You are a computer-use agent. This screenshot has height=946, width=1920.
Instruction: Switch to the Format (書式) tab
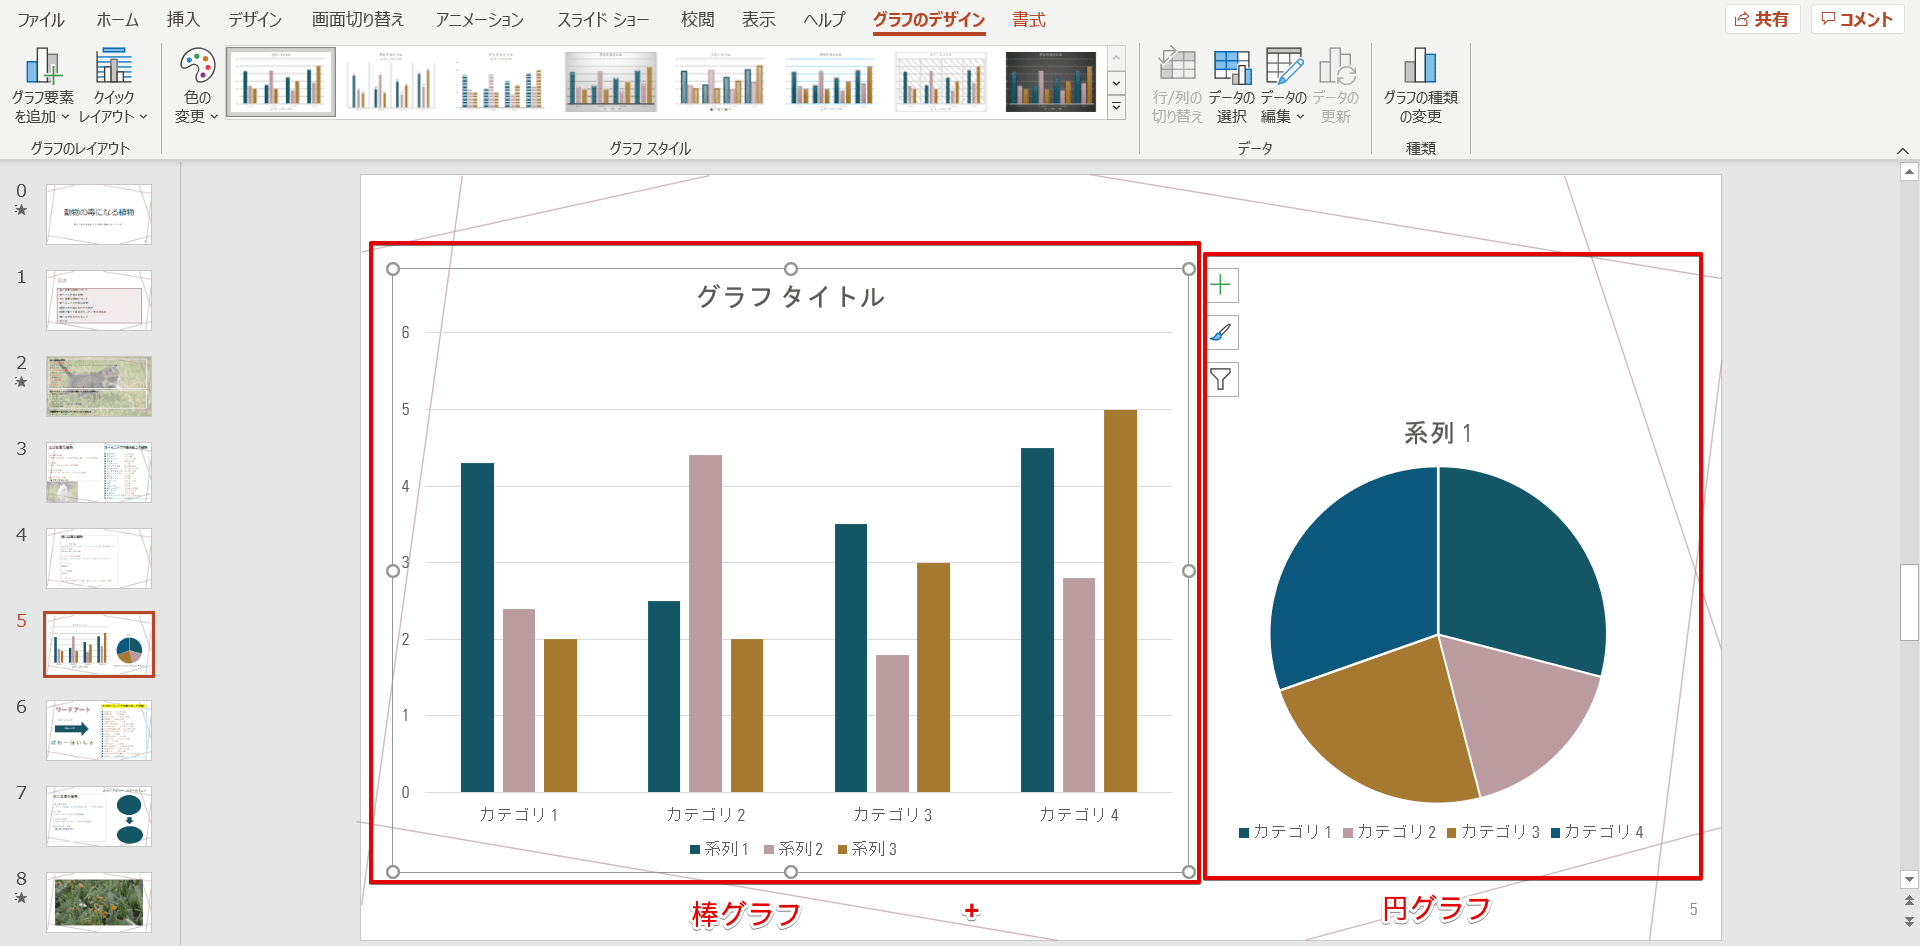click(x=1029, y=19)
